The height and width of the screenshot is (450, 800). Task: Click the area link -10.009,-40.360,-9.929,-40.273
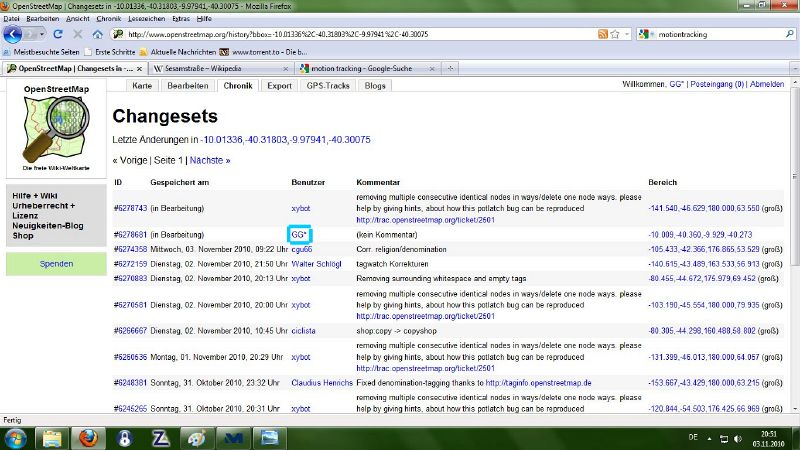coord(700,235)
